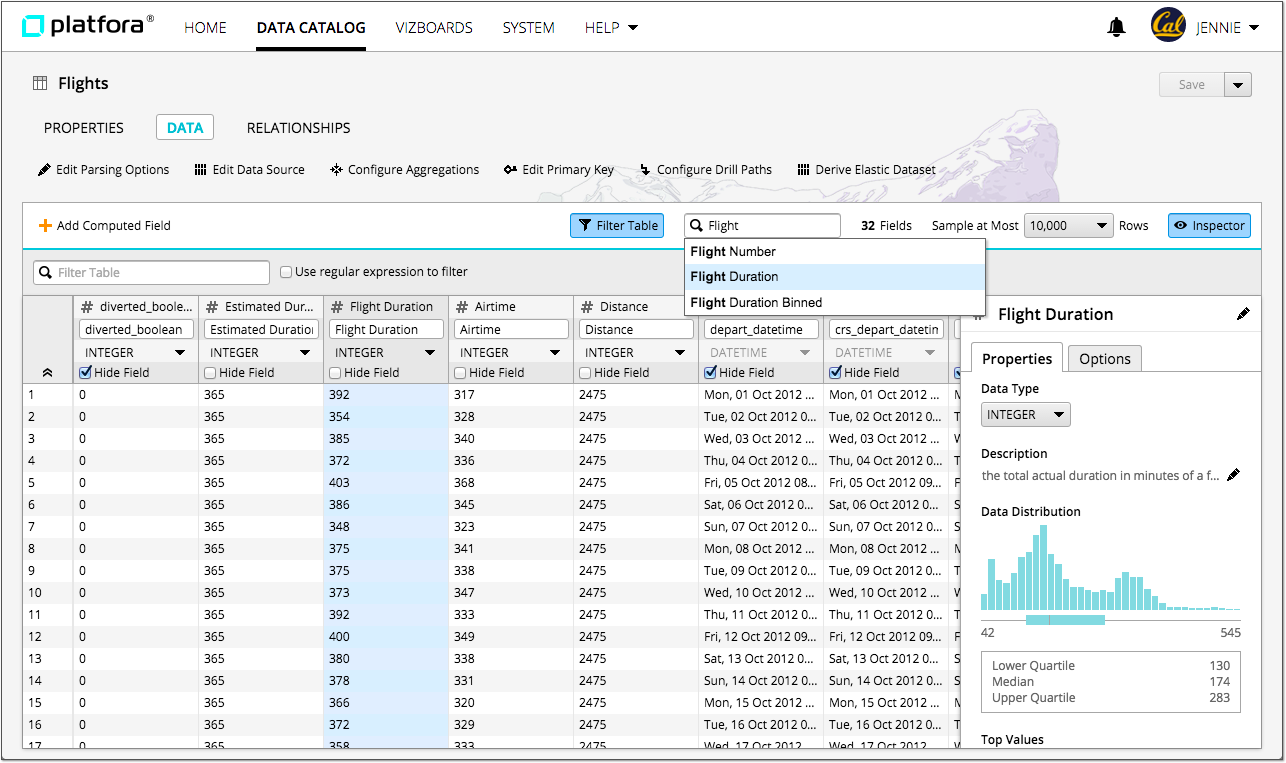Check Hide Field for Airtime
Viewport: 1286px width, 763px height.
tap(460, 373)
